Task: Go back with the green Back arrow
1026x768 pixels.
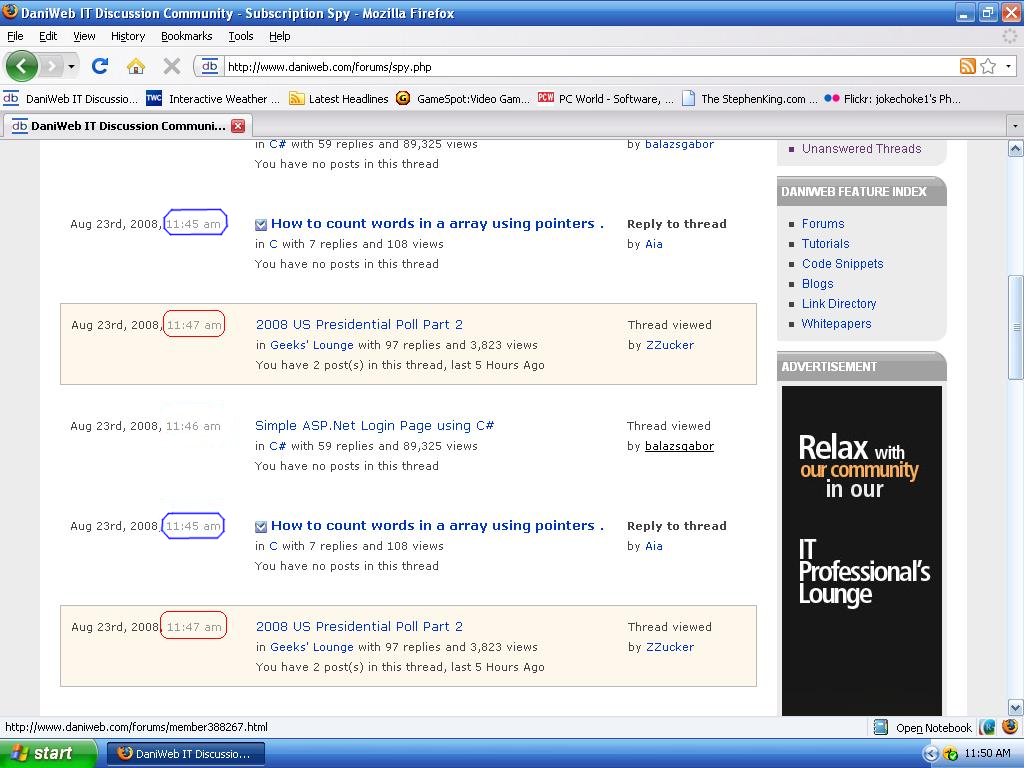Action: click(22, 66)
